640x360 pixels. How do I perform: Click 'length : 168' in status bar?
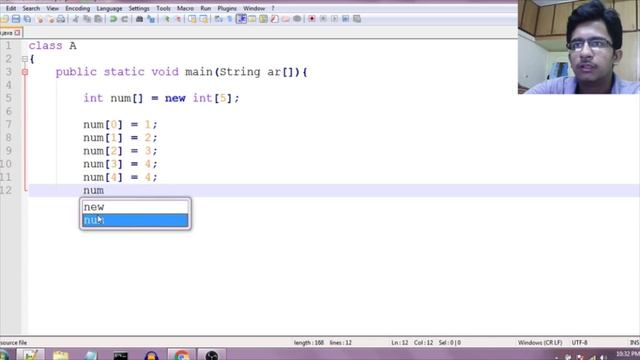point(309,342)
